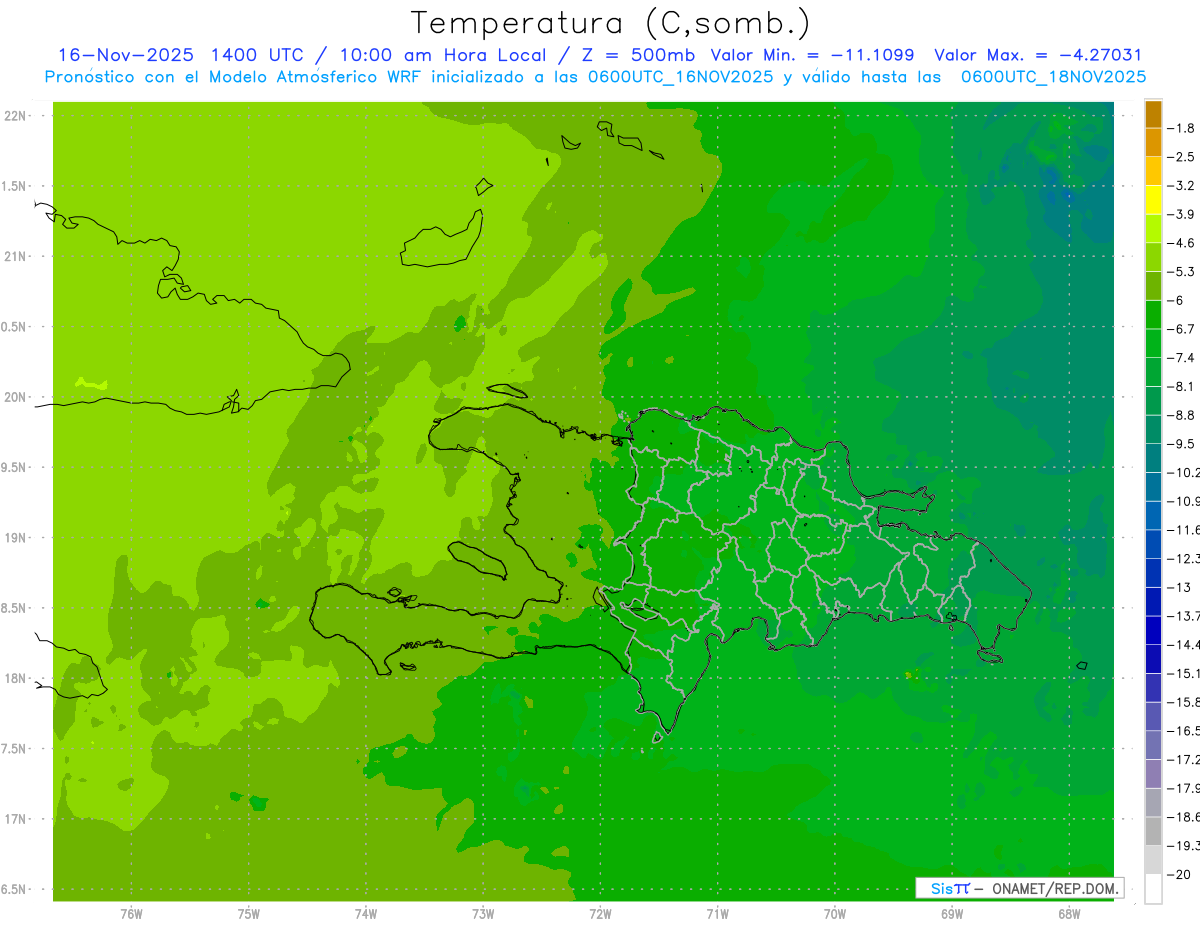Image resolution: width=1200 pixels, height=927 pixels.
Task: Pick the green swatch between -6 and -6.7
Action: pos(1153,315)
